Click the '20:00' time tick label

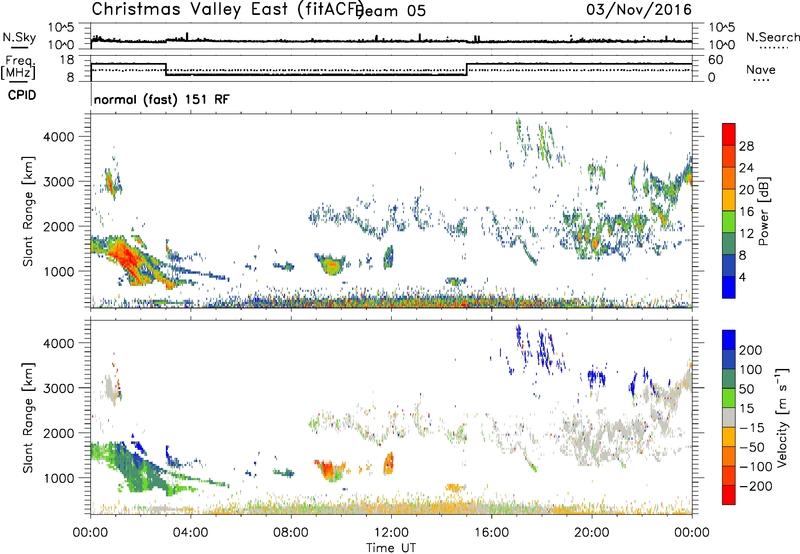coord(592,532)
